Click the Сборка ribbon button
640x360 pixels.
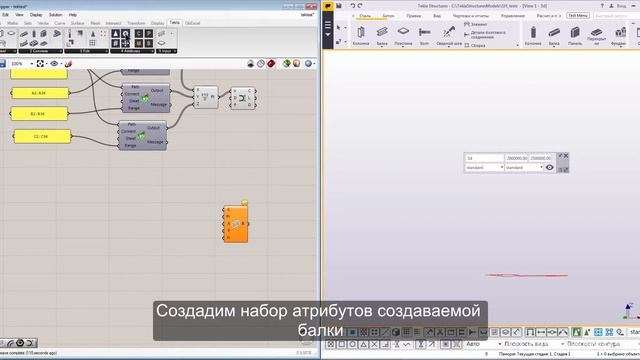click(475, 46)
